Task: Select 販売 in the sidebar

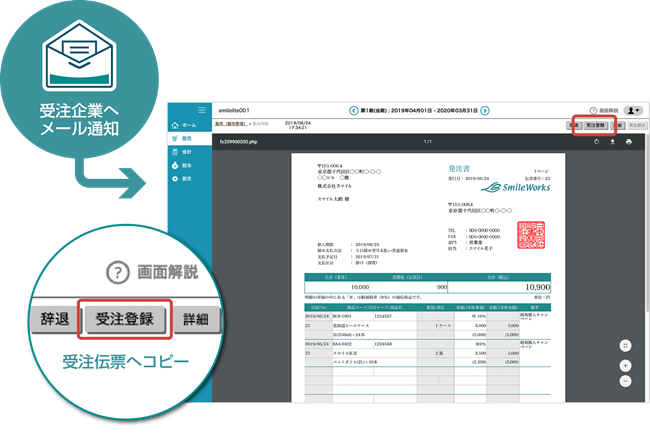Action: (x=187, y=136)
